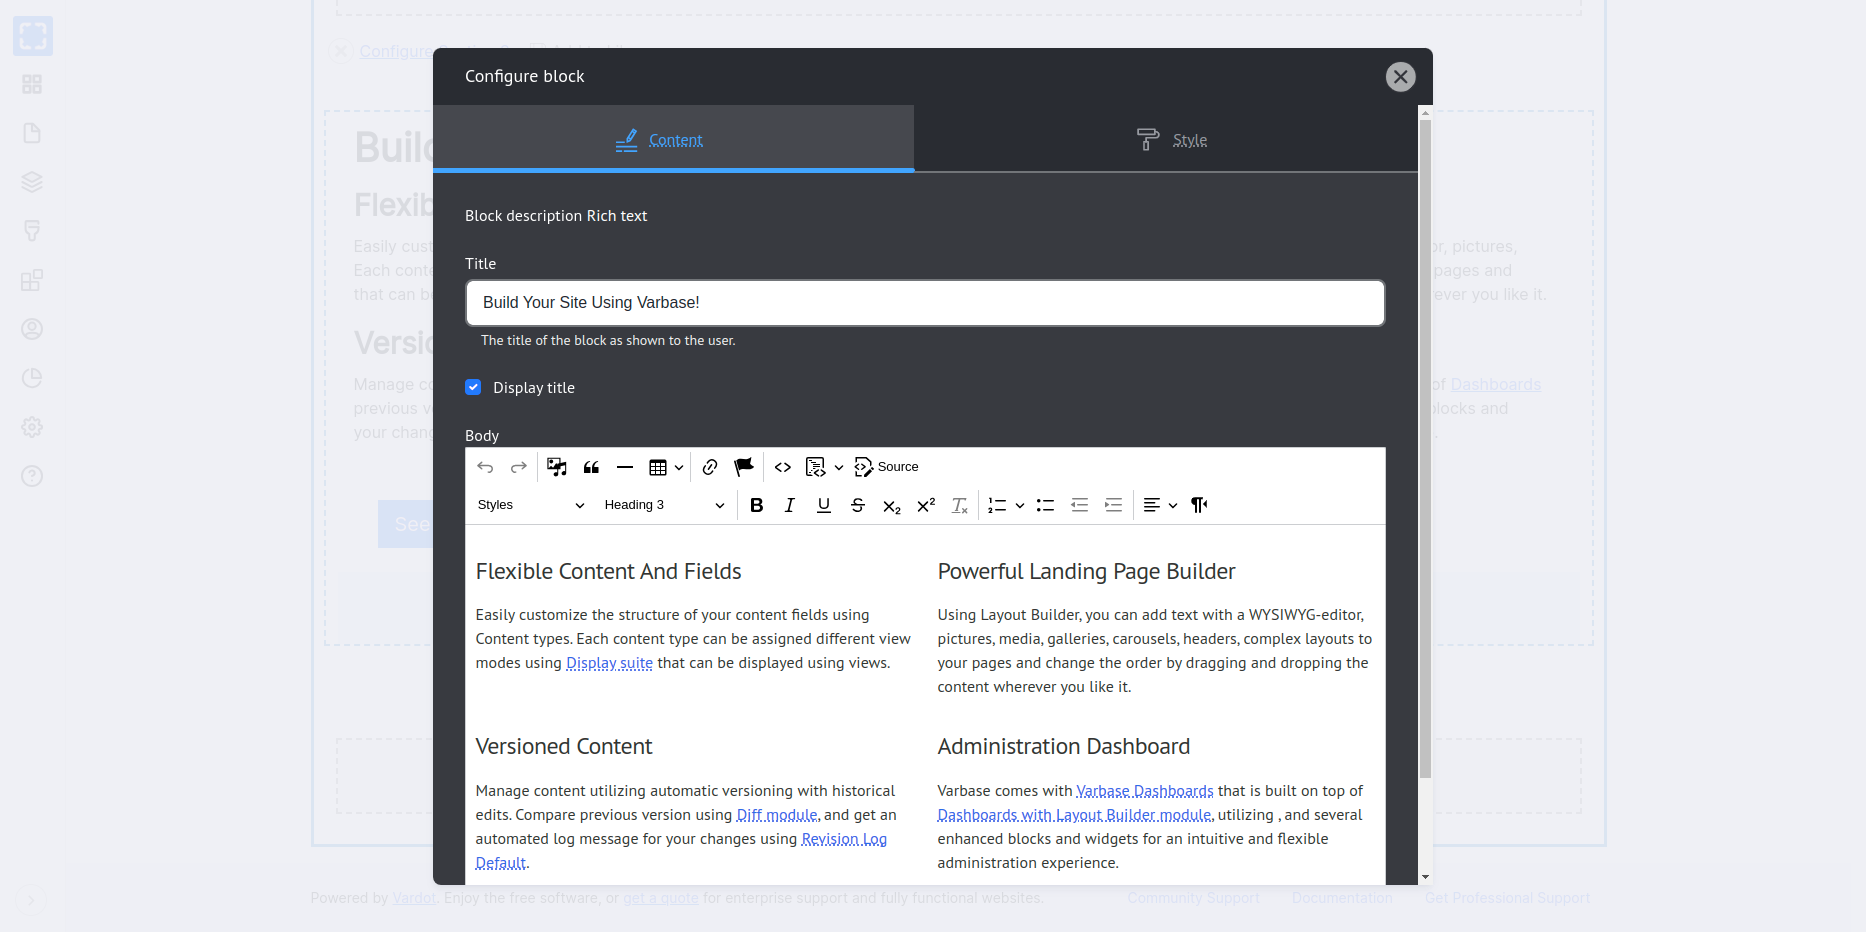
Task: Open the Display suite link
Action: (610, 663)
